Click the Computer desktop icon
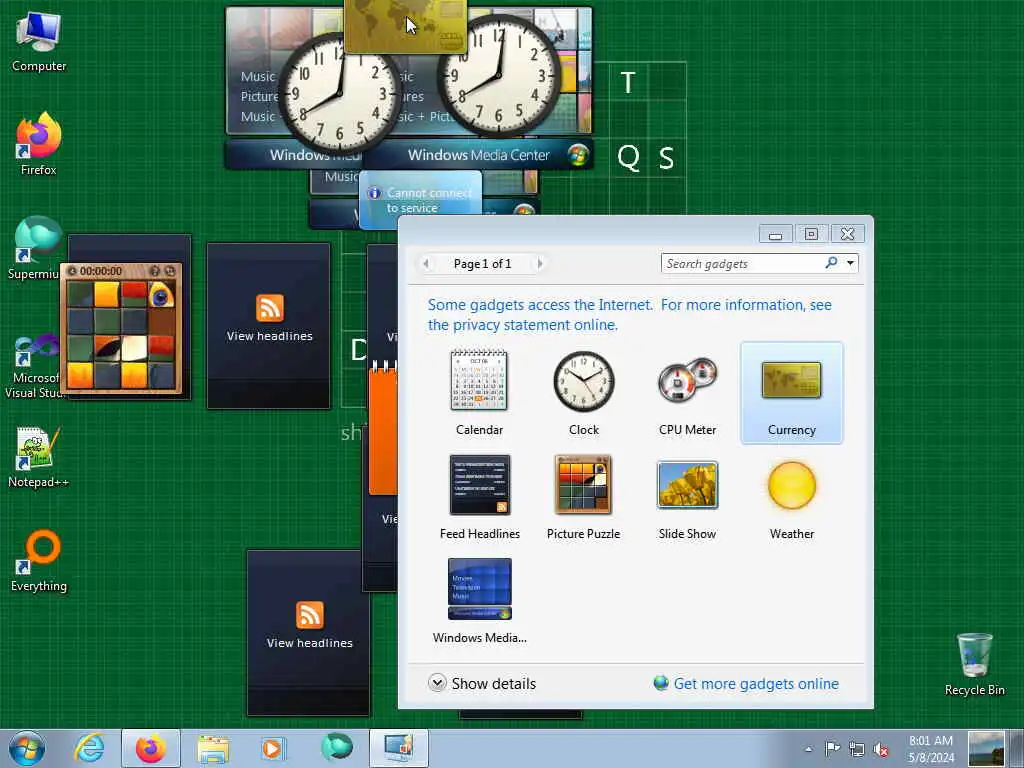Screen dimensions: 1024x768 coord(39,42)
